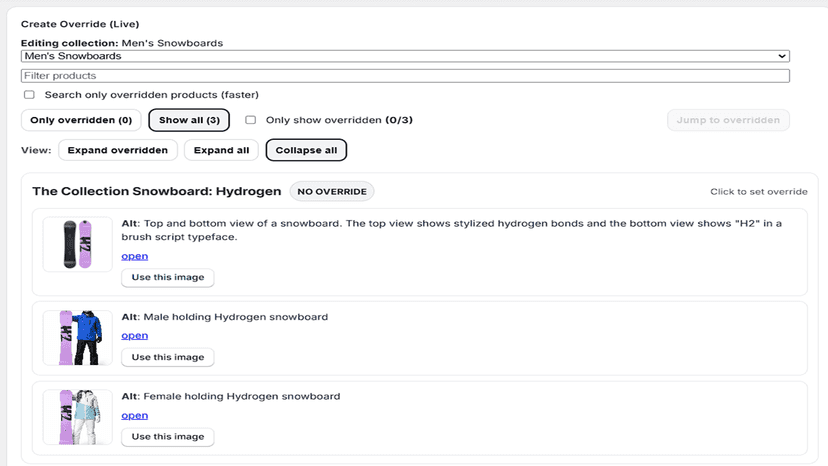The height and width of the screenshot is (466, 828).
Task: Click Expand overridden view button
Action: (x=118, y=150)
